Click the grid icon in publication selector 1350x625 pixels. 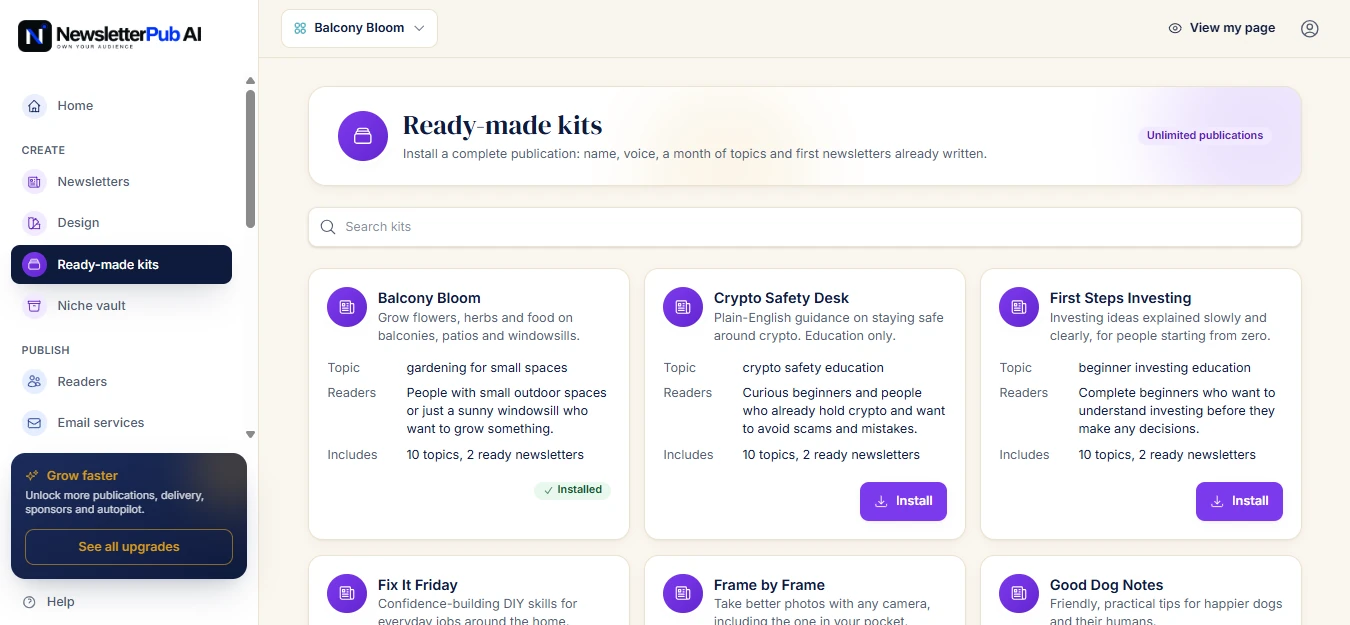click(x=300, y=28)
